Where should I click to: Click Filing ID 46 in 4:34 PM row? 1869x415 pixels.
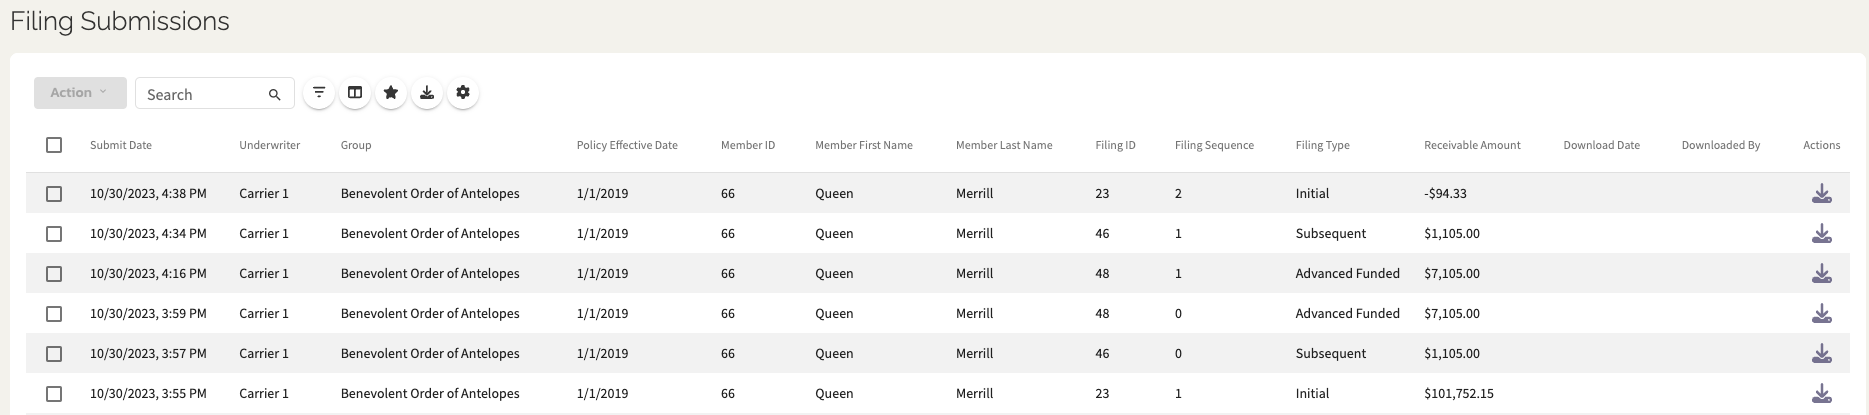click(1102, 234)
